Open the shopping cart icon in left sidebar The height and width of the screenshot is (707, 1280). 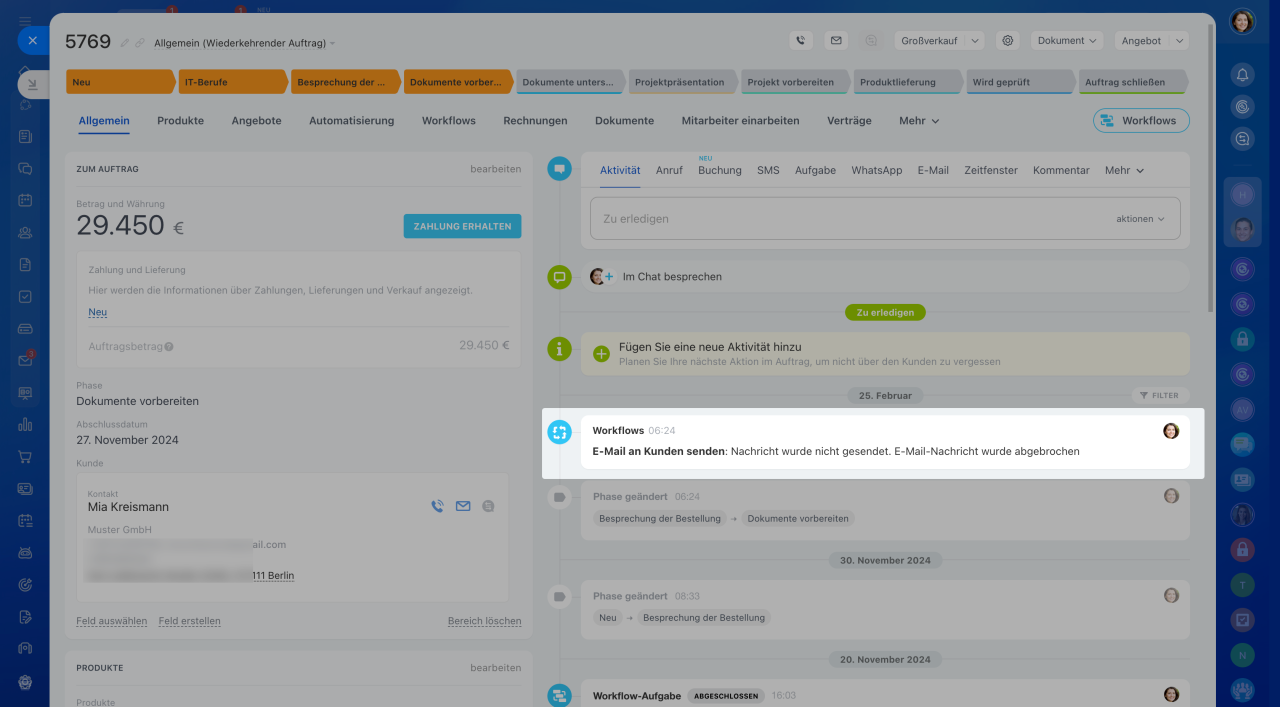[x=25, y=457]
